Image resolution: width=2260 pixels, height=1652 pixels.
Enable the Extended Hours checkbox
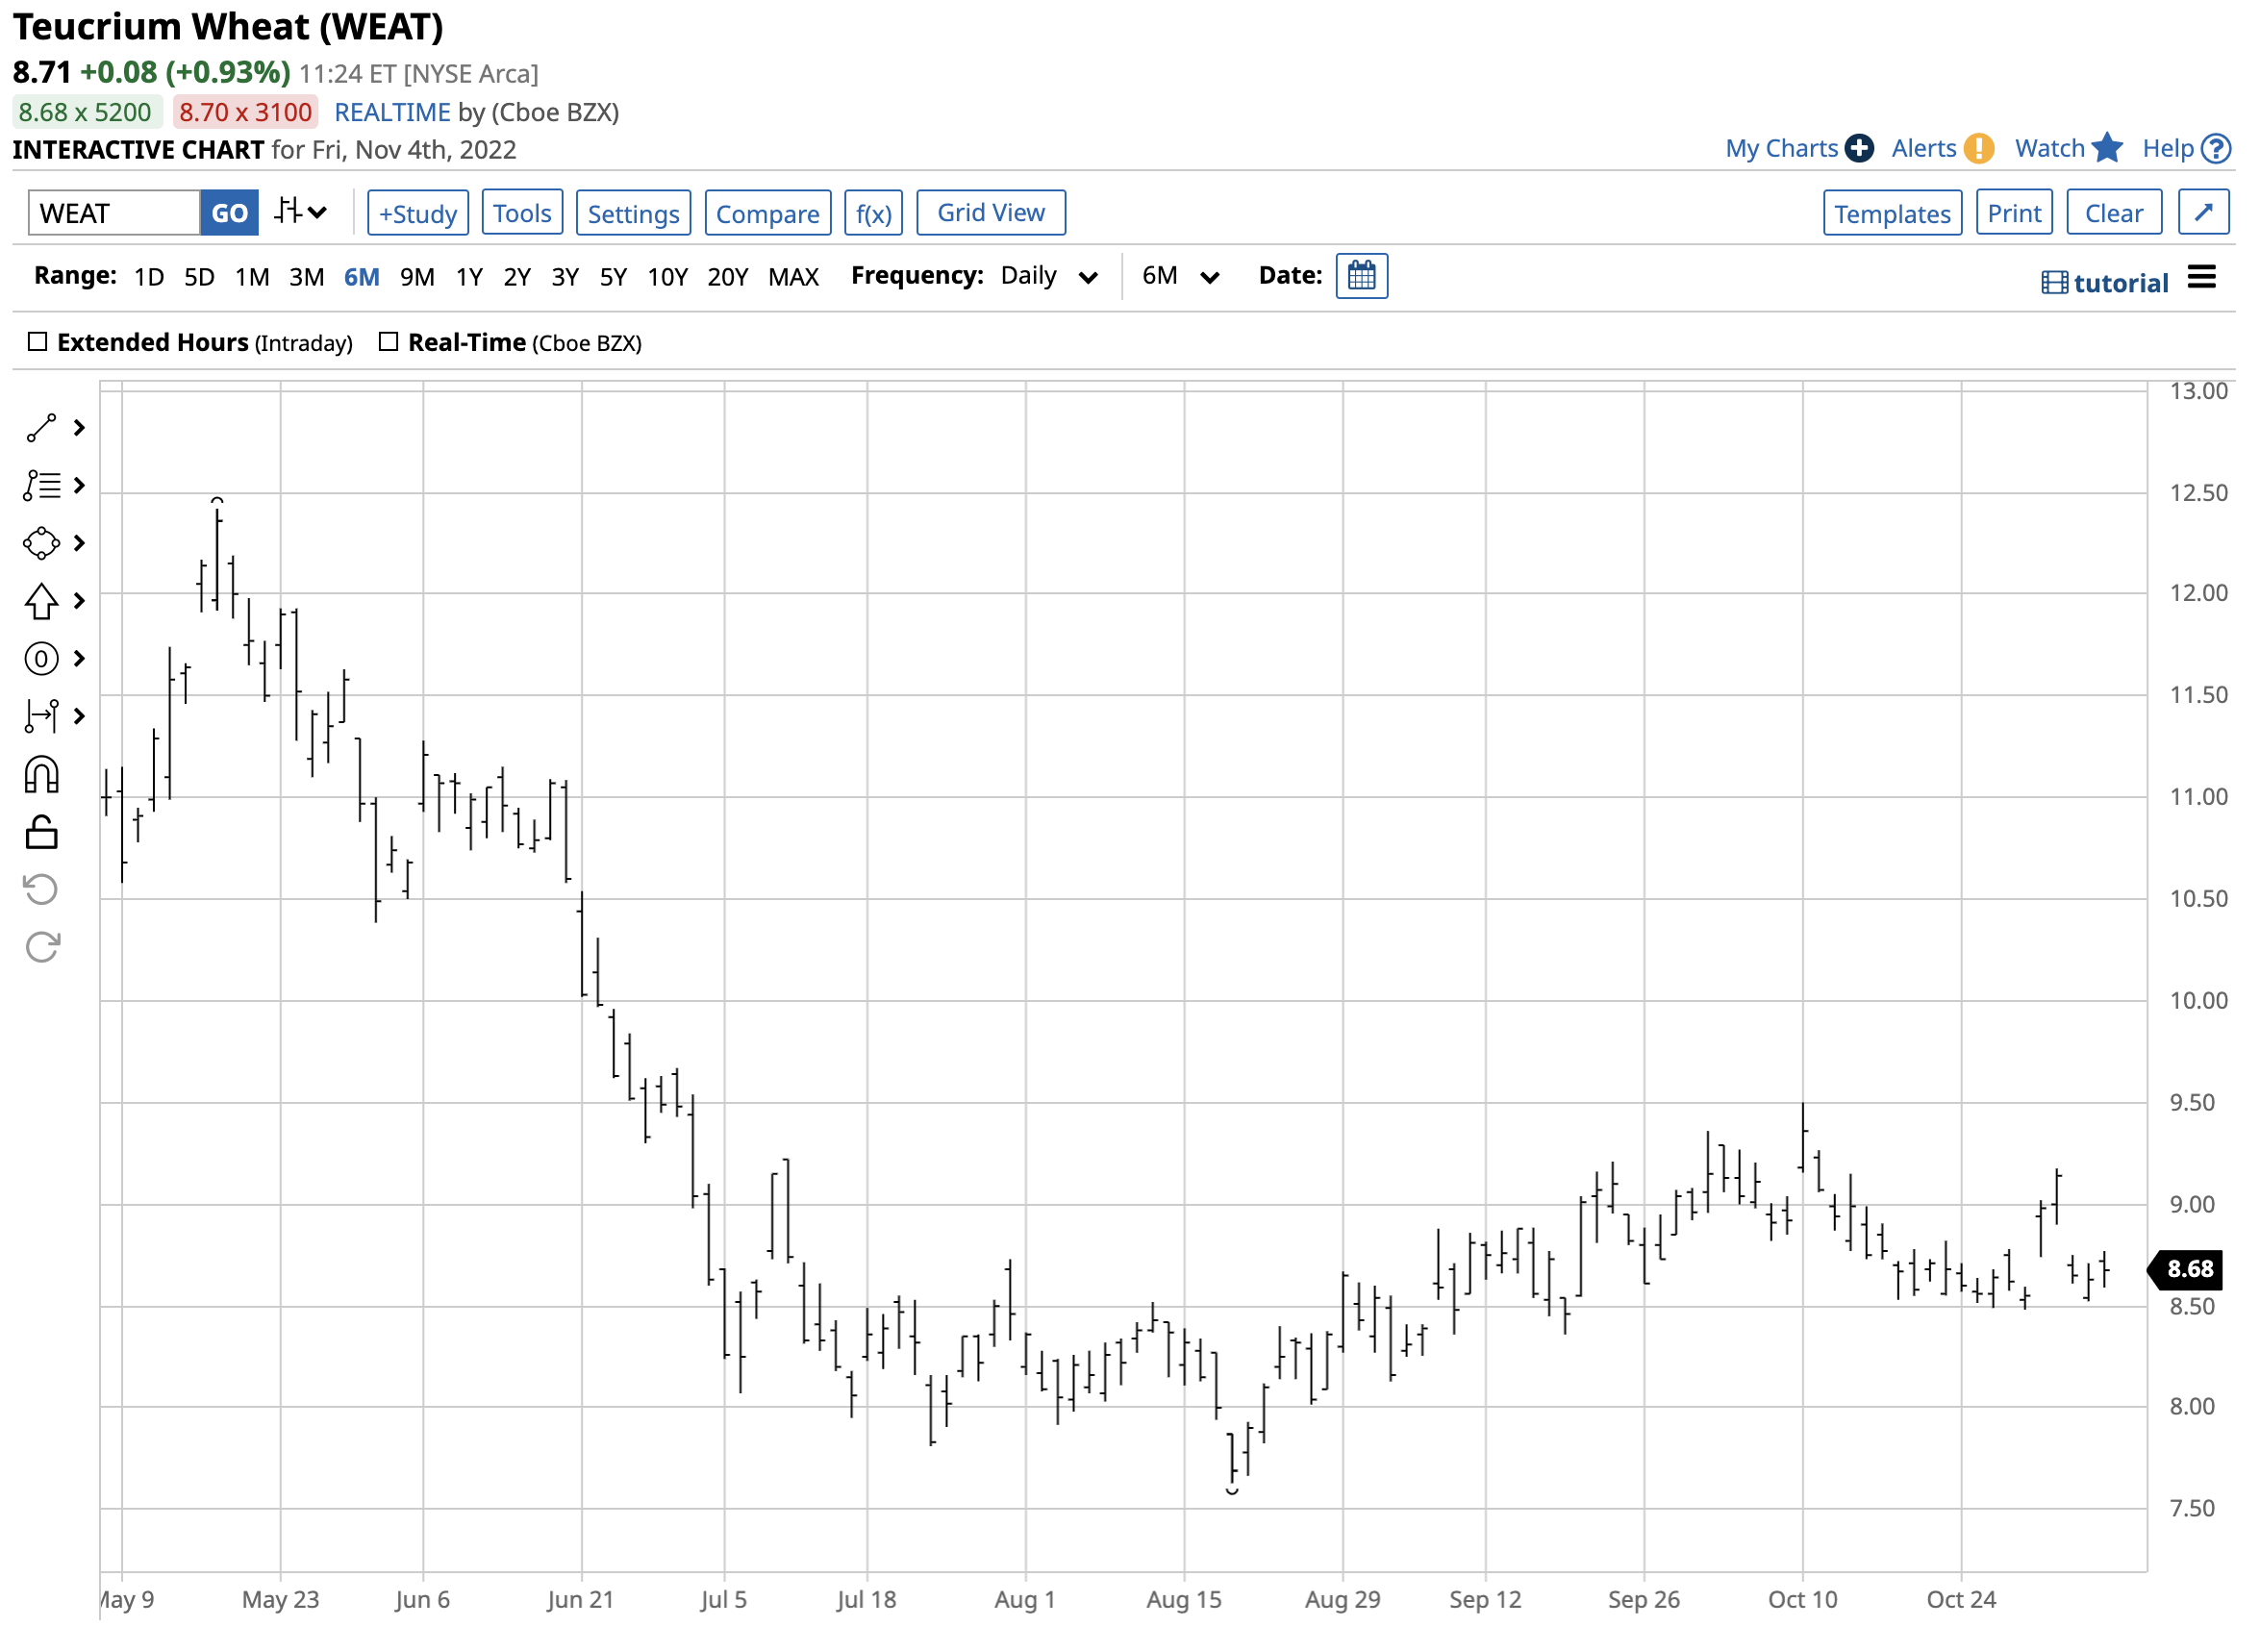coord(38,343)
